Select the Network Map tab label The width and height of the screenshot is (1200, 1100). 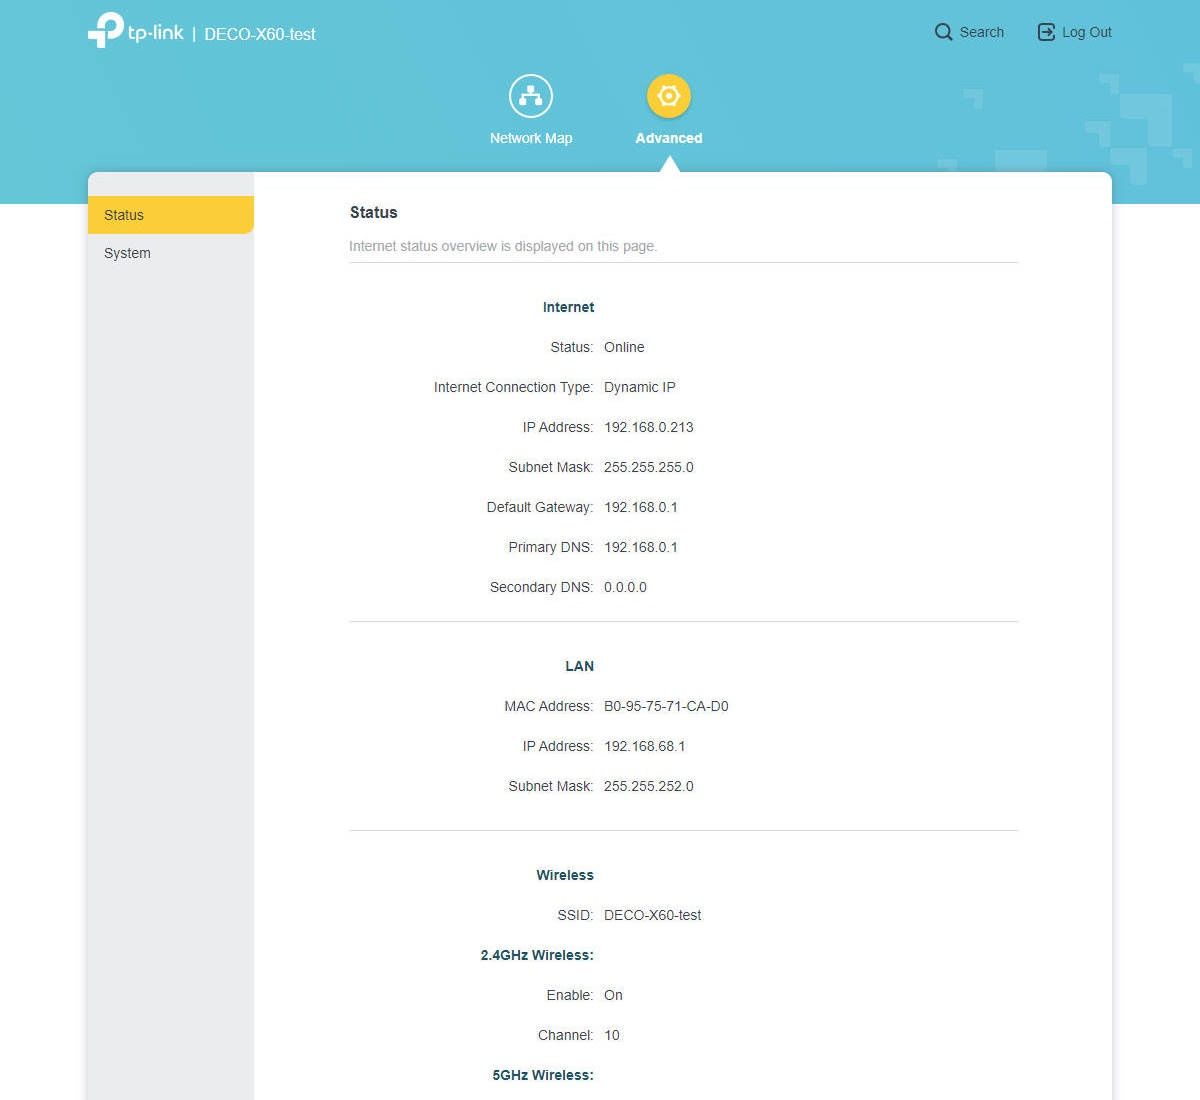click(x=531, y=138)
